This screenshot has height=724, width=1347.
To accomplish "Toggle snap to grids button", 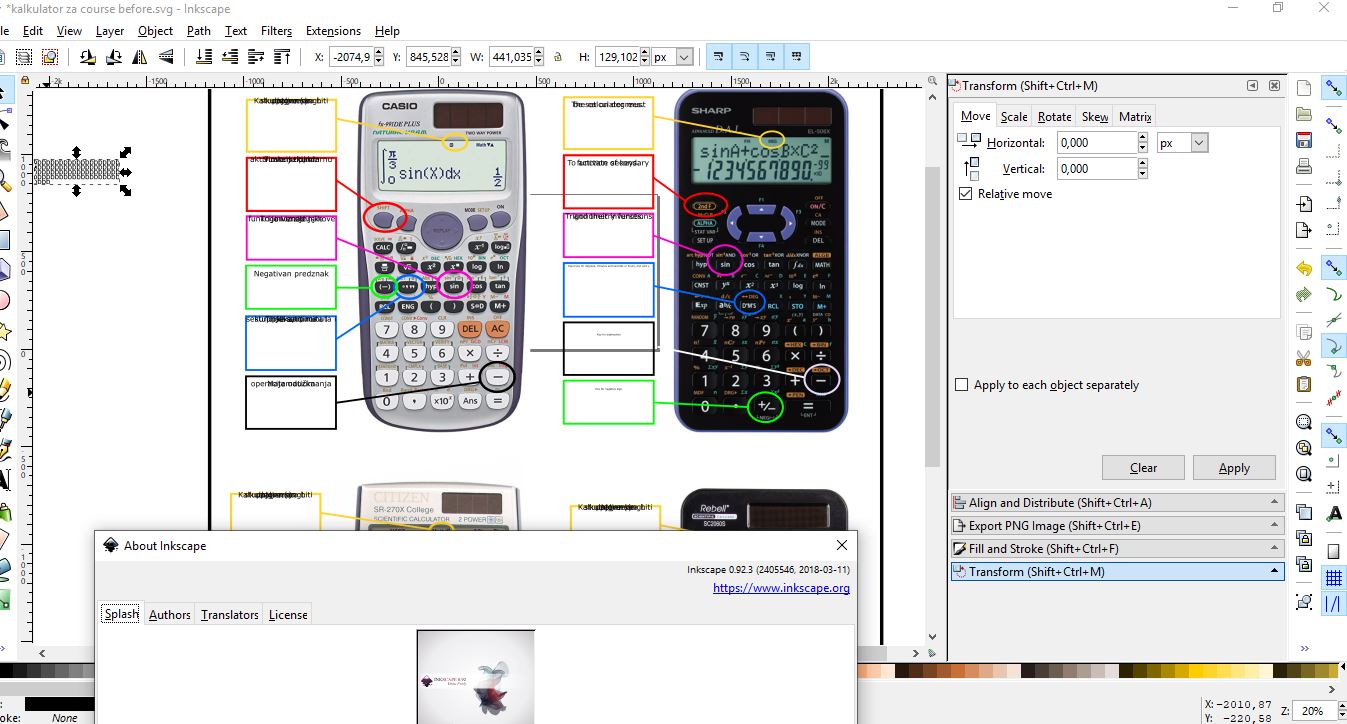I will pyautogui.click(x=1333, y=578).
